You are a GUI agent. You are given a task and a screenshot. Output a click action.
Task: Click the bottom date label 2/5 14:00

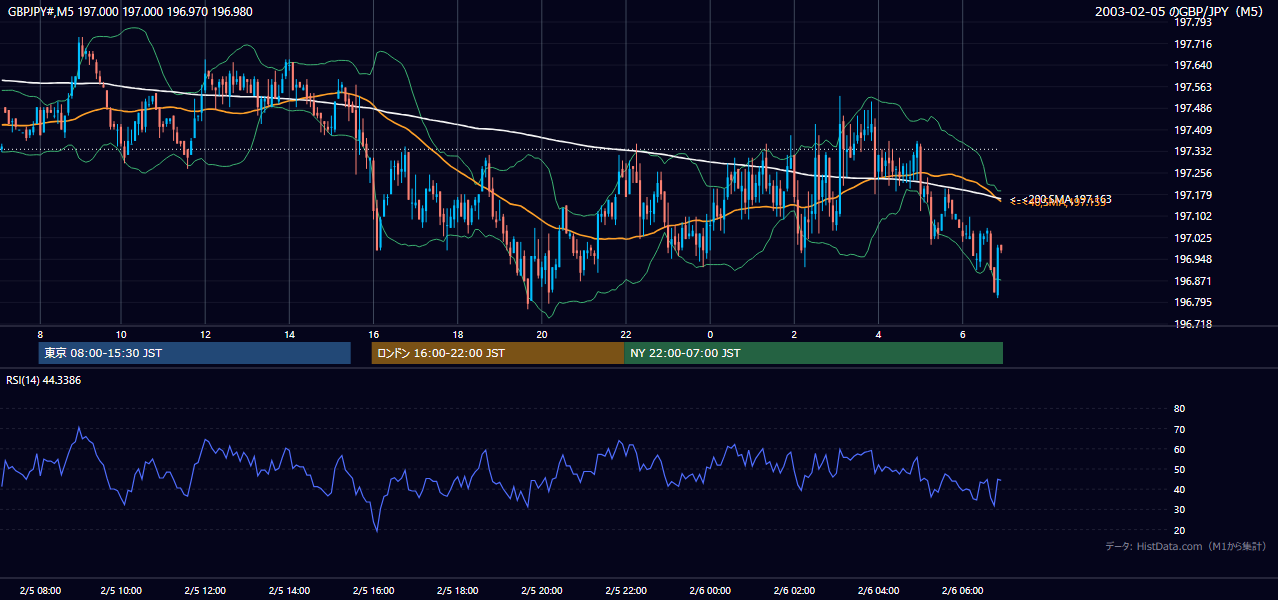(x=290, y=590)
